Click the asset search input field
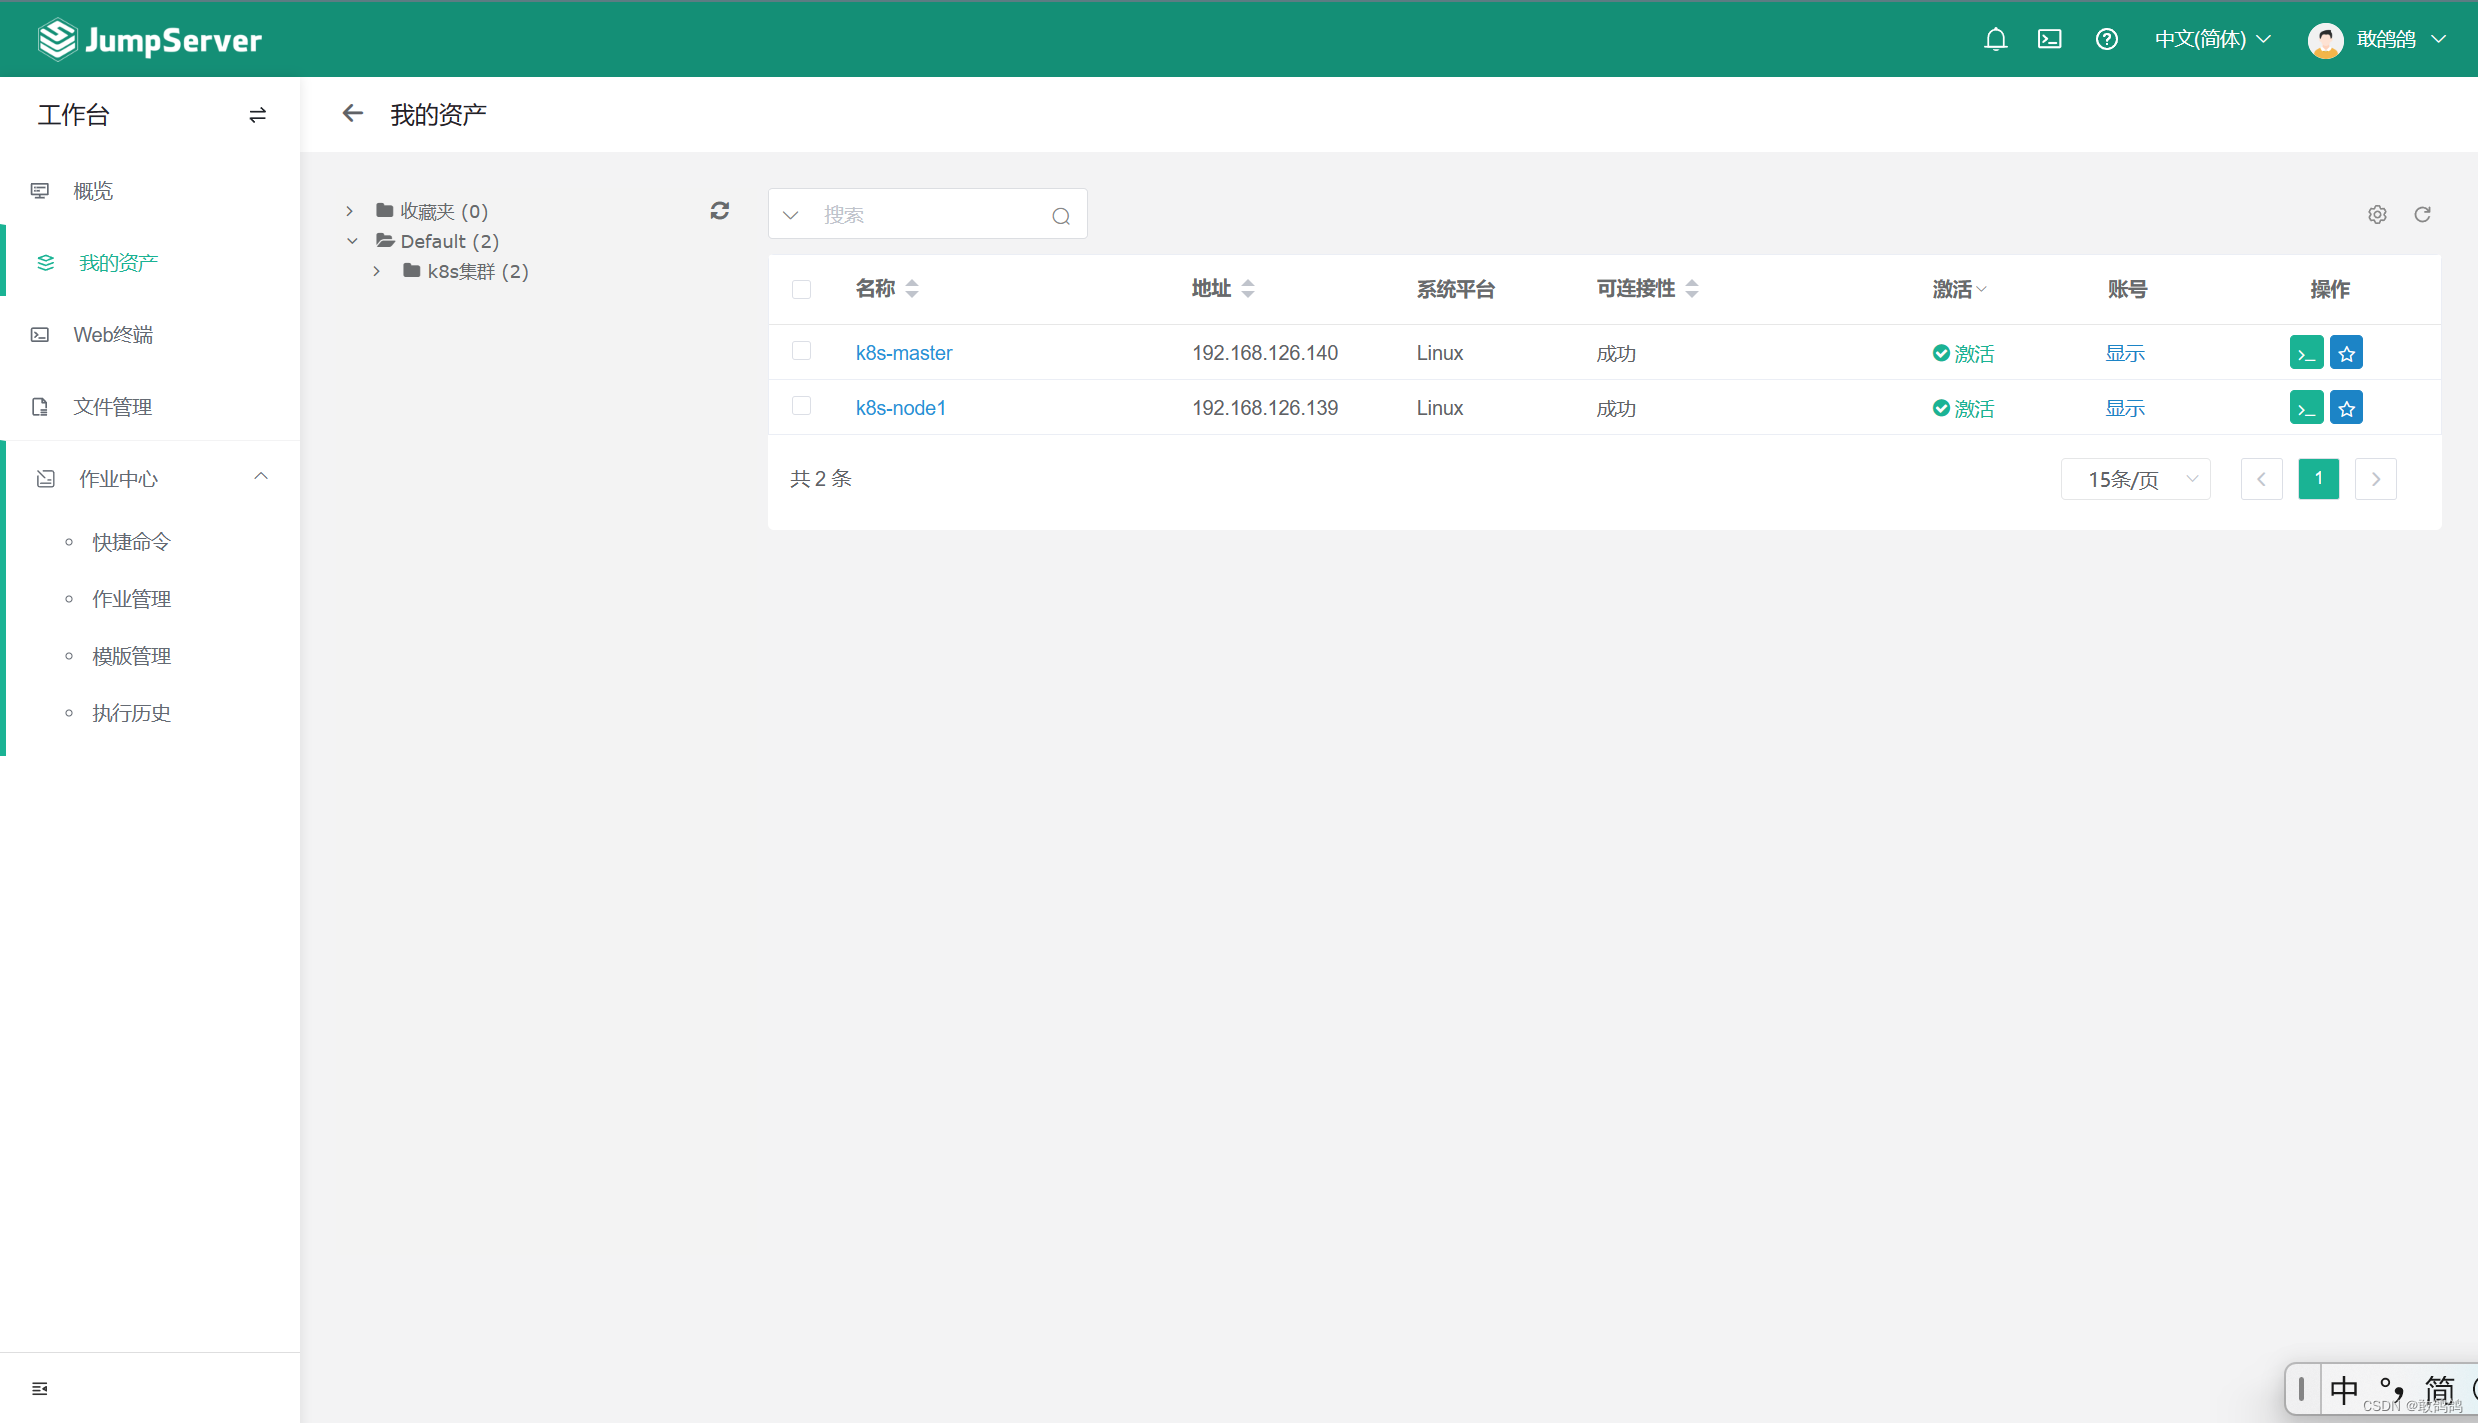The width and height of the screenshot is (2478, 1423). [927, 215]
